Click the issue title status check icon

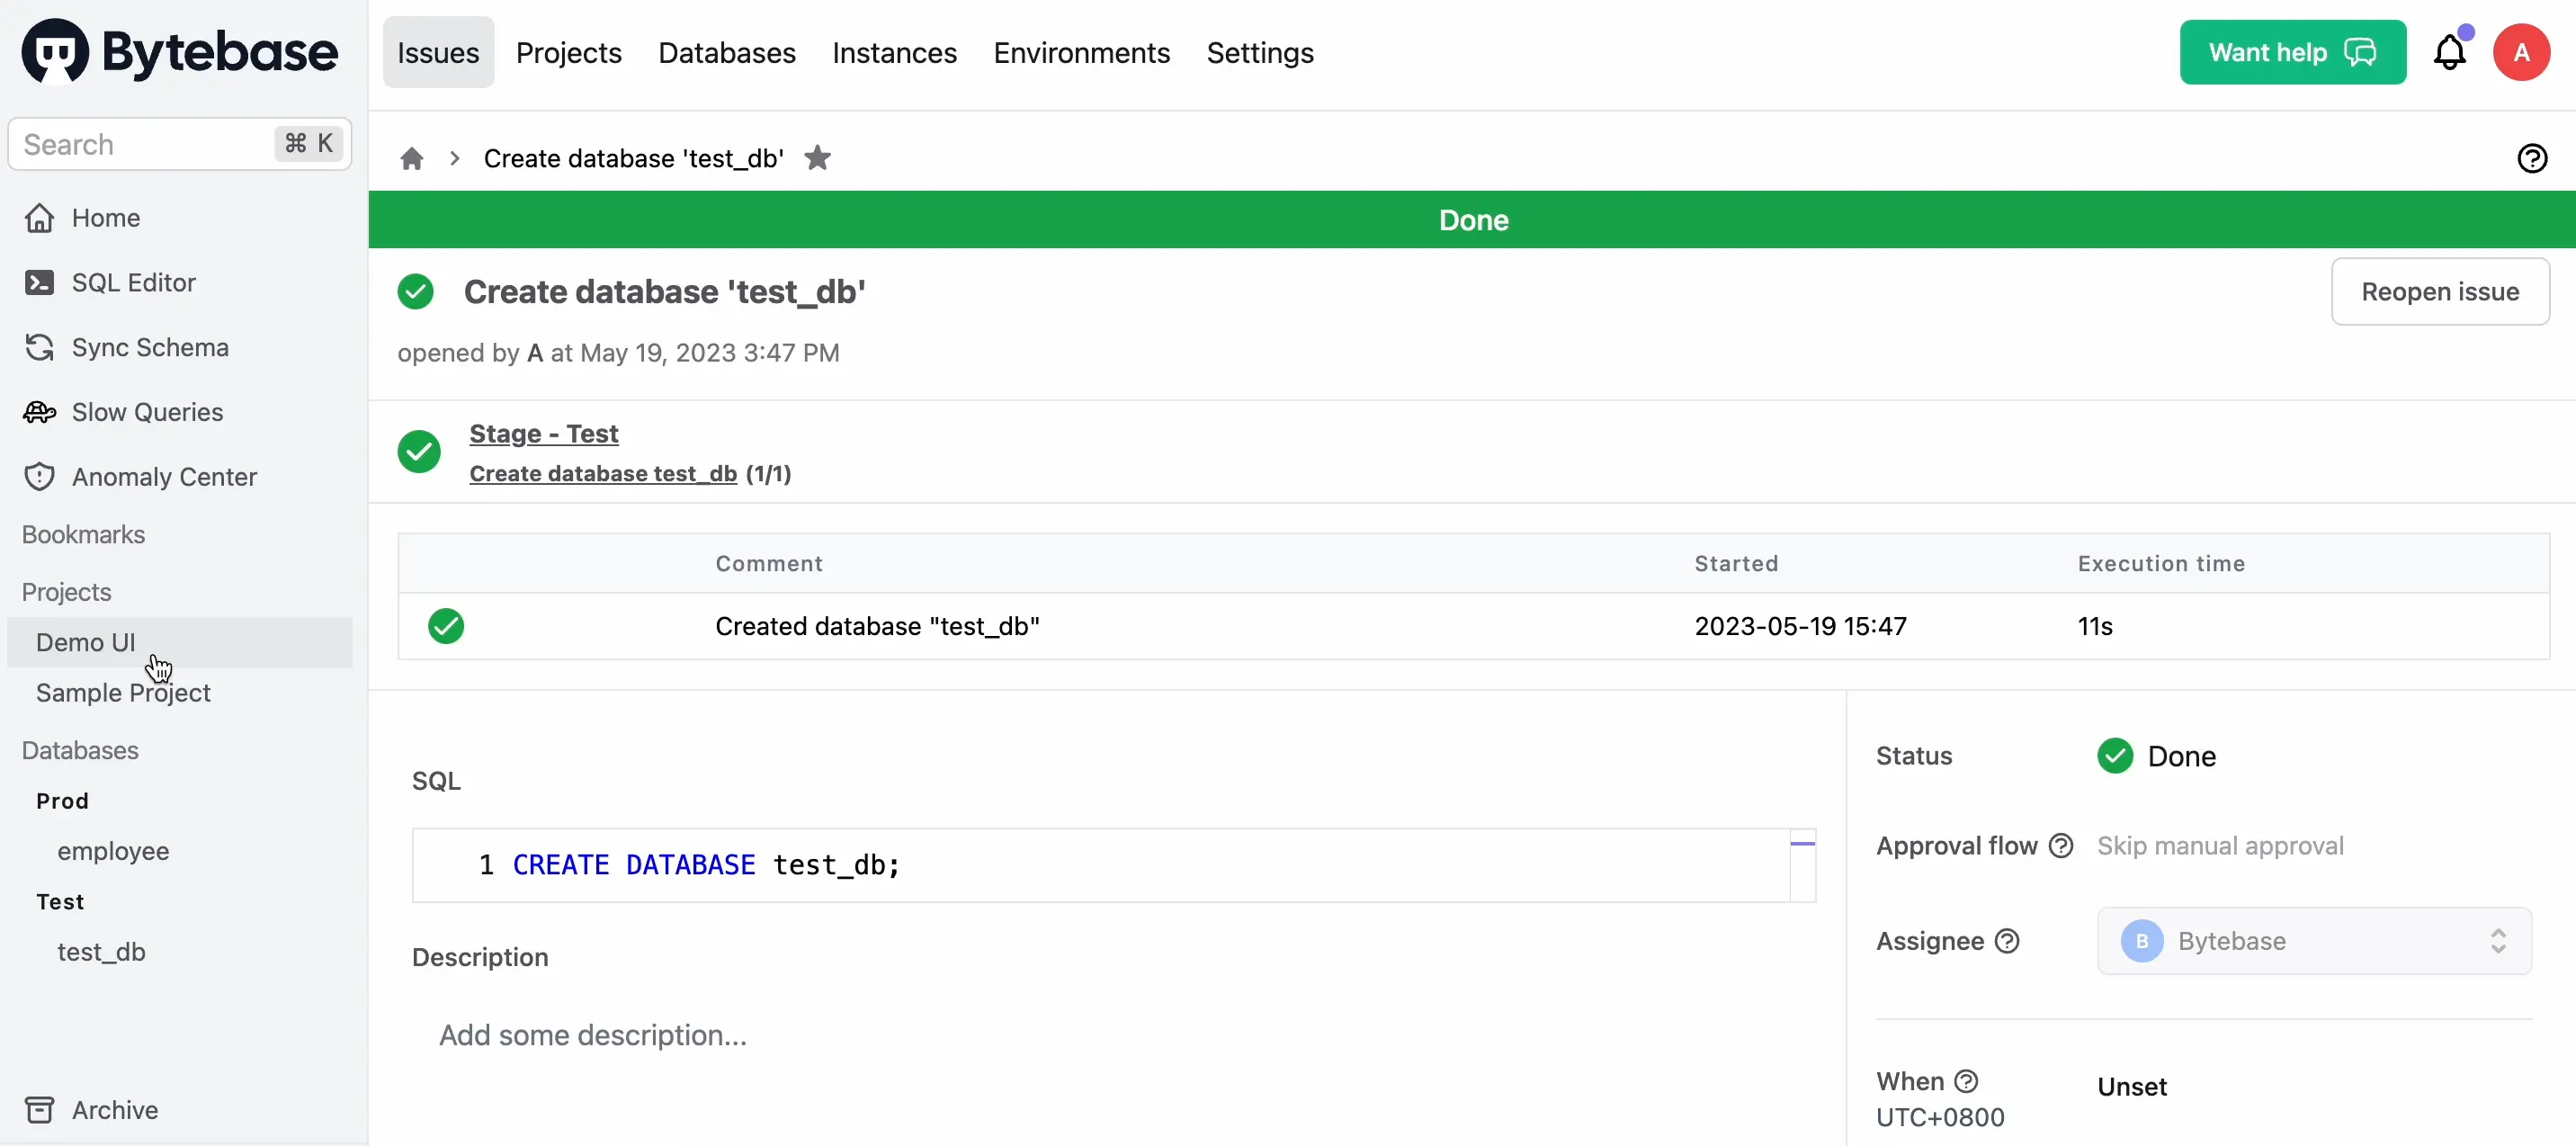point(415,292)
